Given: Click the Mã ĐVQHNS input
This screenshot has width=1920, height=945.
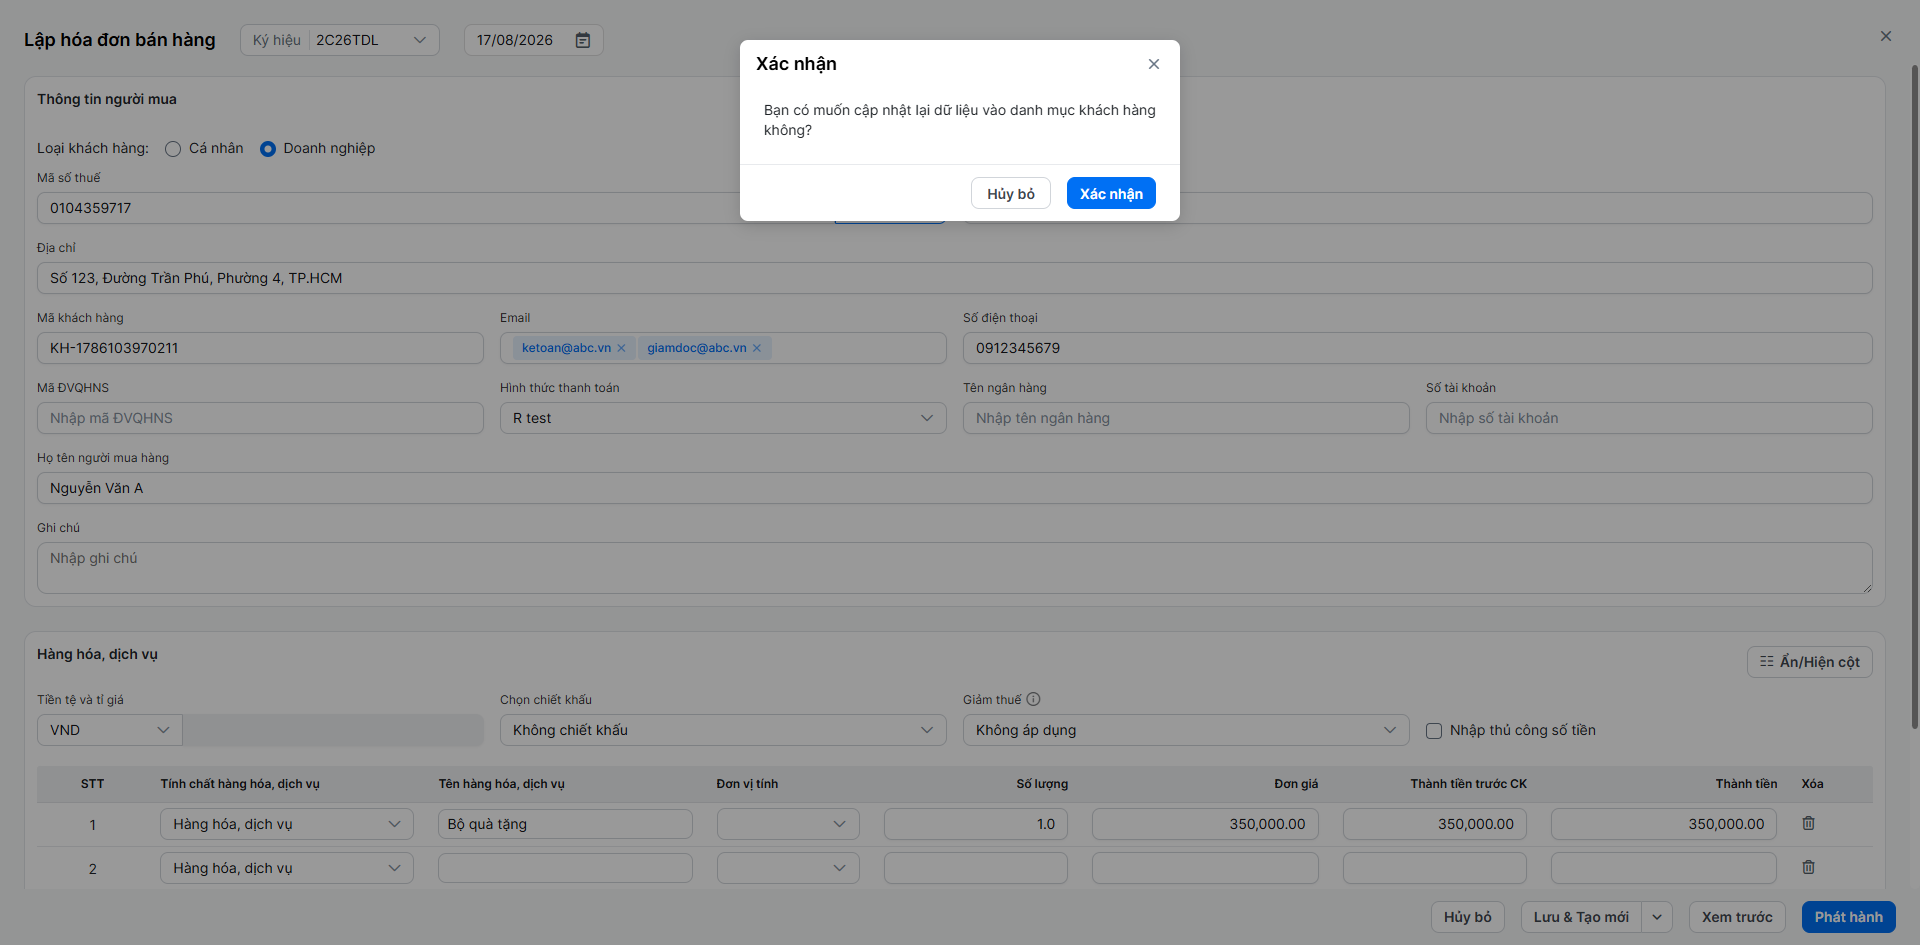Looking at the screenshot, I should pyautogui.click(x=260, y=418).
